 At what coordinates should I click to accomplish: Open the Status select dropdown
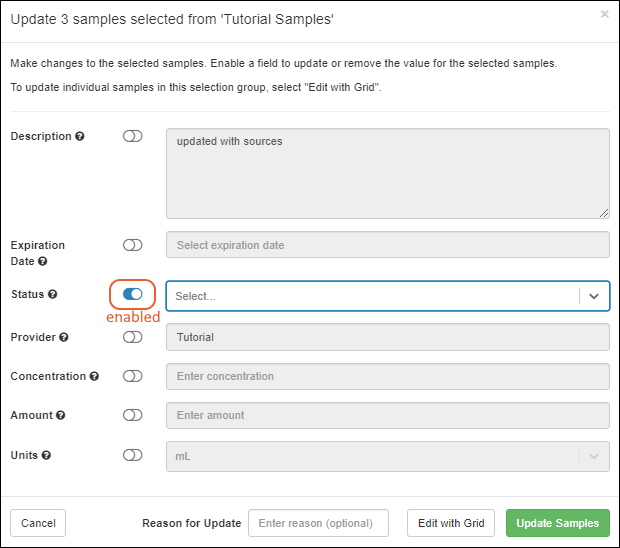[372, 296]
